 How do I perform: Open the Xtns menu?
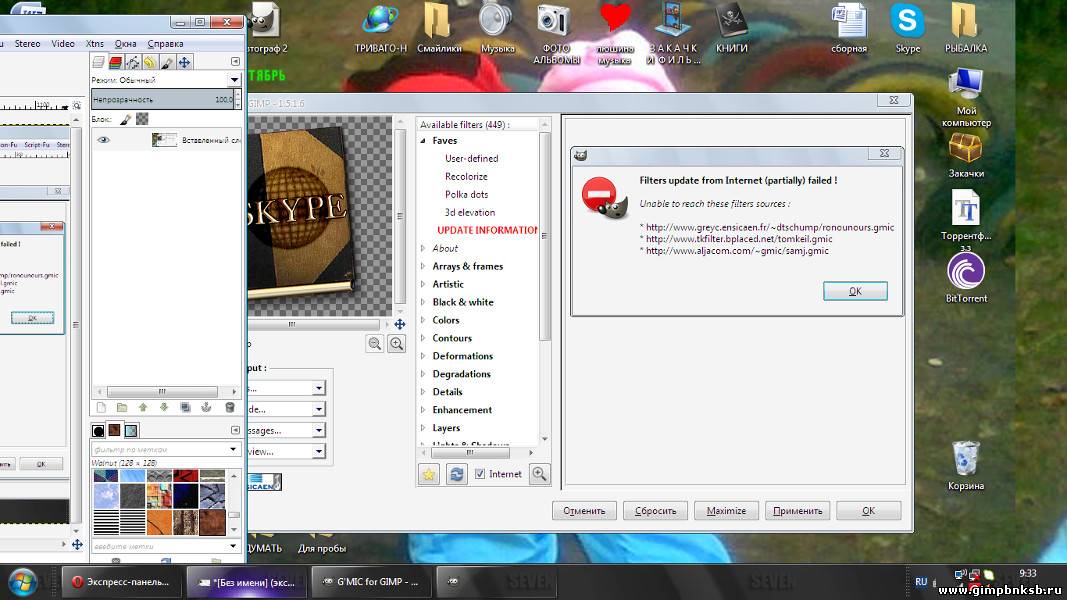(x=95, y=44)
